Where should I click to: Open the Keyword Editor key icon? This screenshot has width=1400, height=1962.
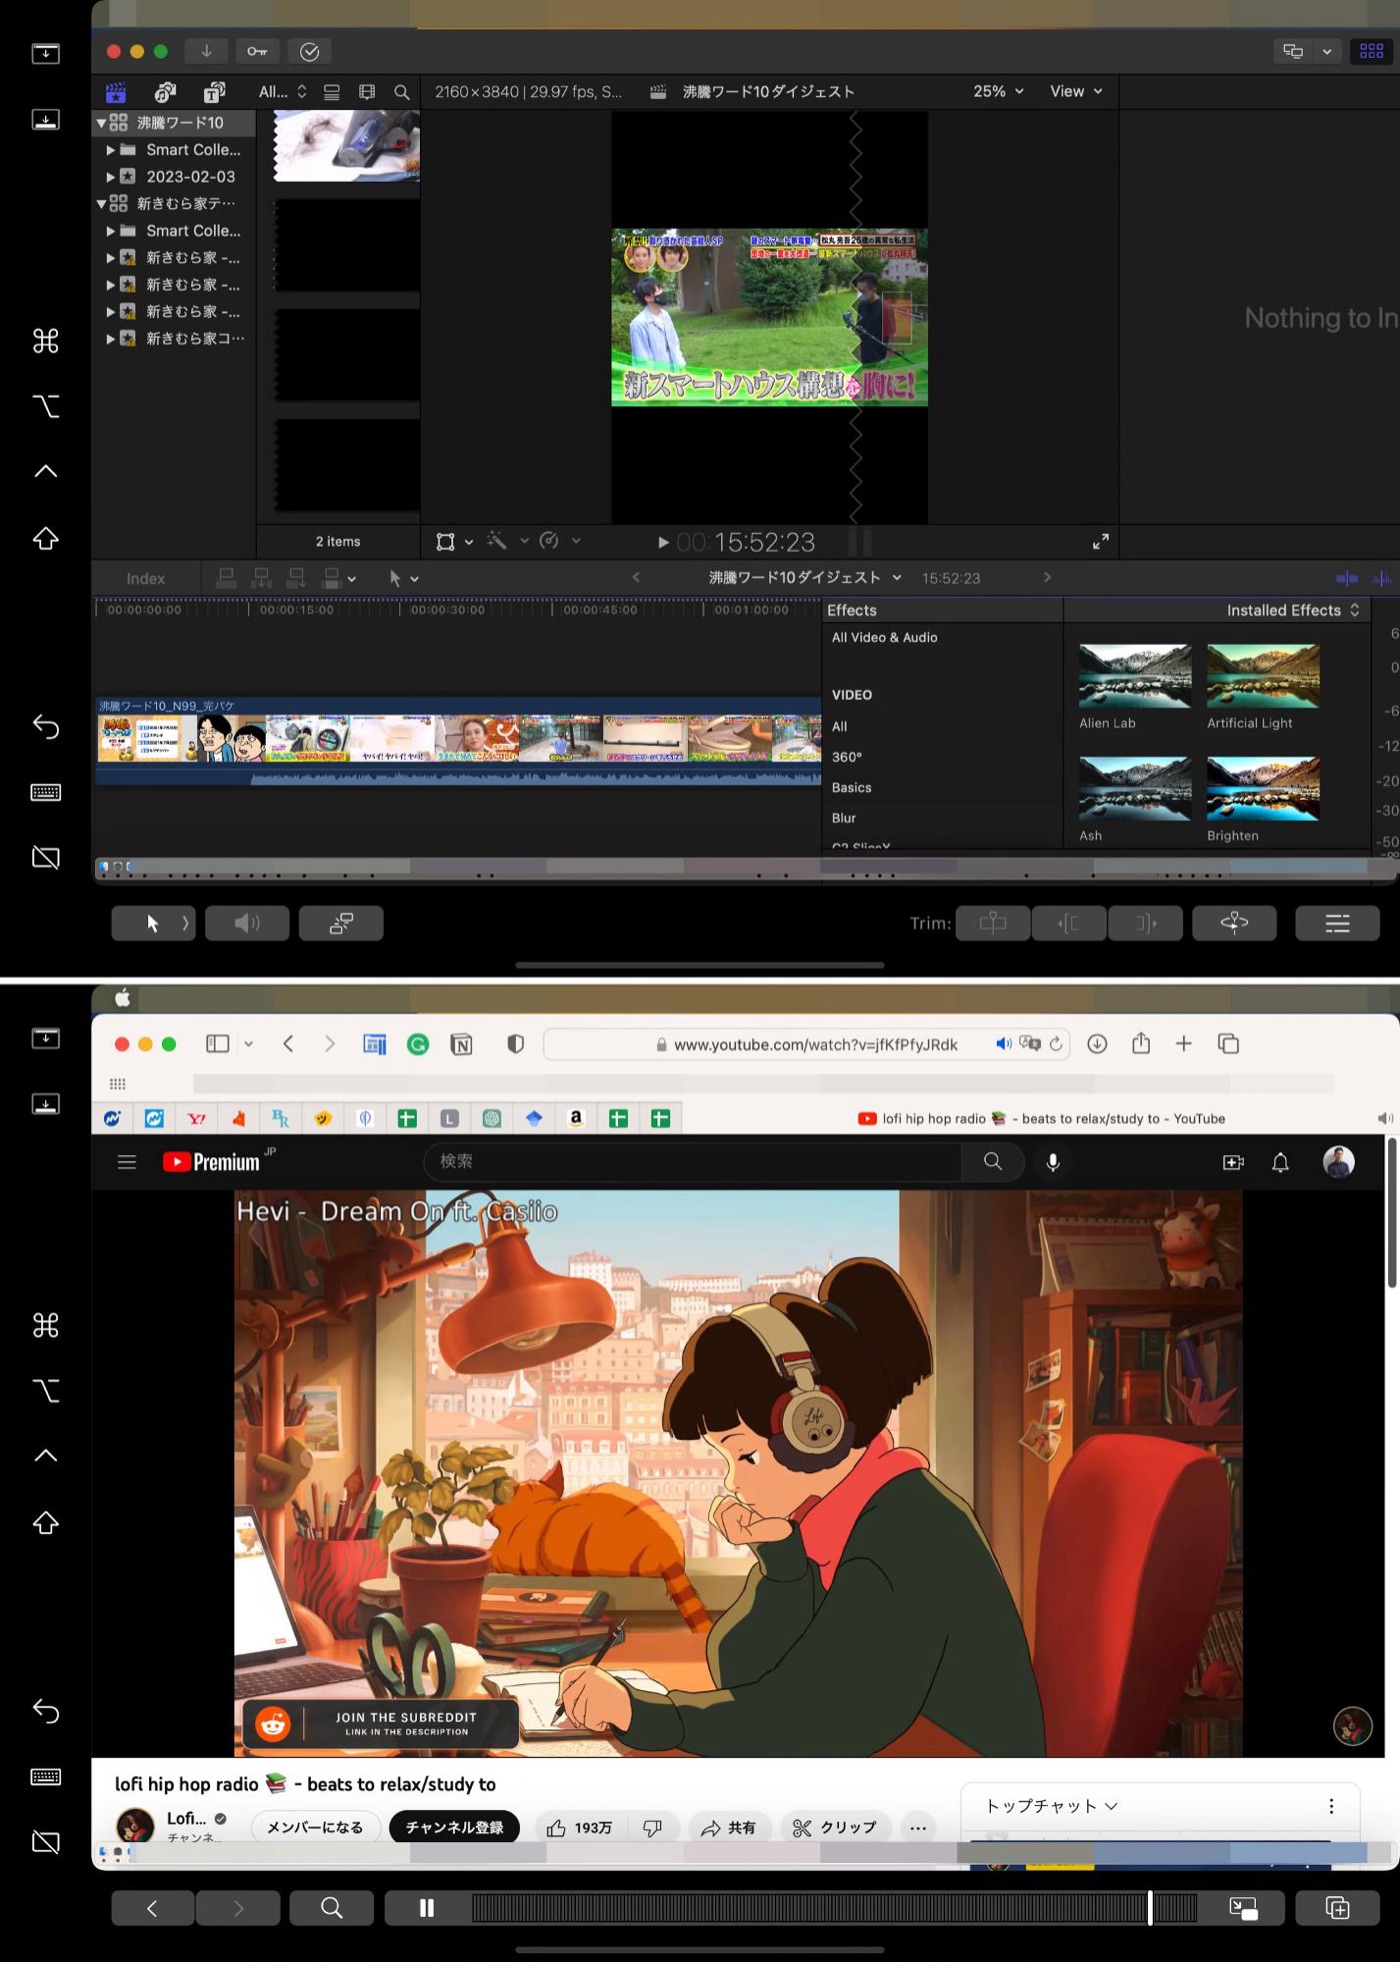[257, 51]
